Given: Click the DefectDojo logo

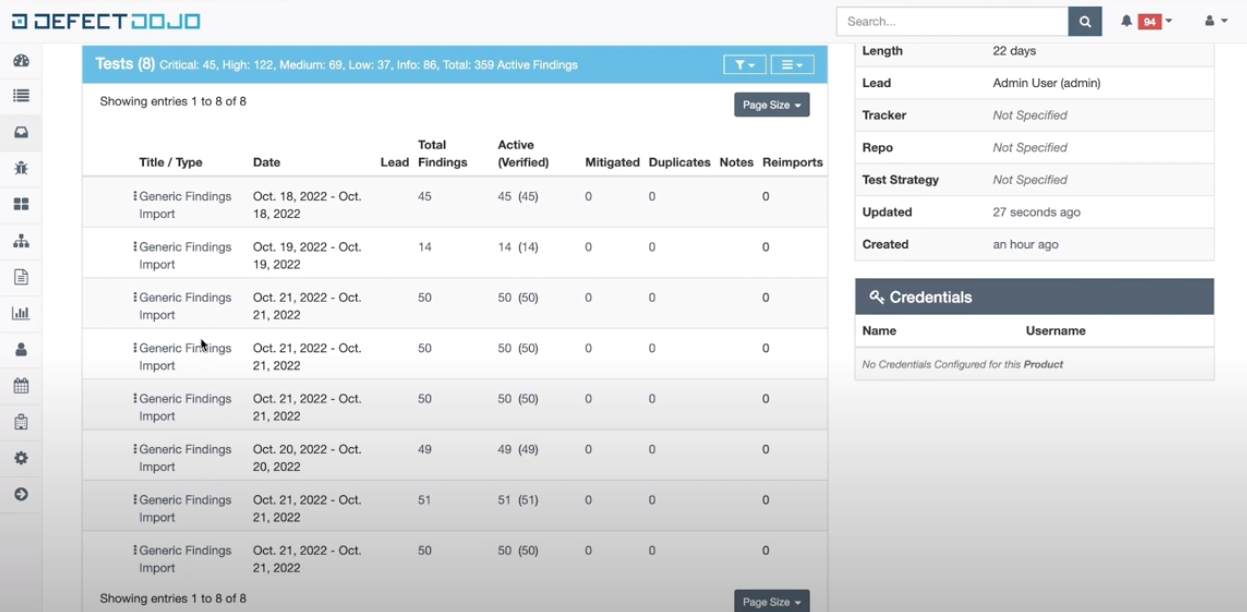Looking at the screenshot, I should click(106, 21).
